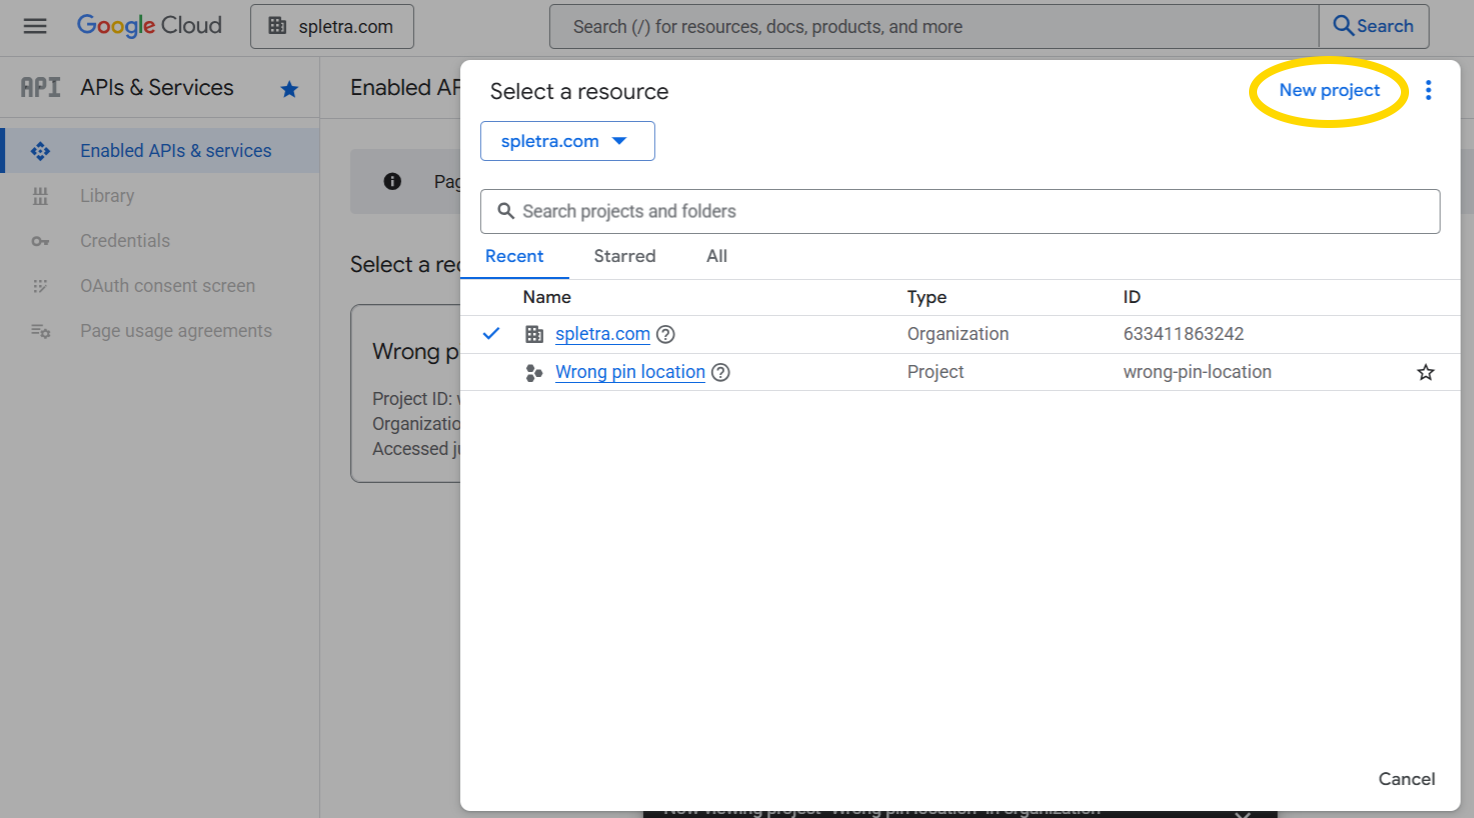Image resolution: width=1474 pixels, height=818 pixels.
Task: Click the help icon beside Wrong pin location
Action: (720, 372)
